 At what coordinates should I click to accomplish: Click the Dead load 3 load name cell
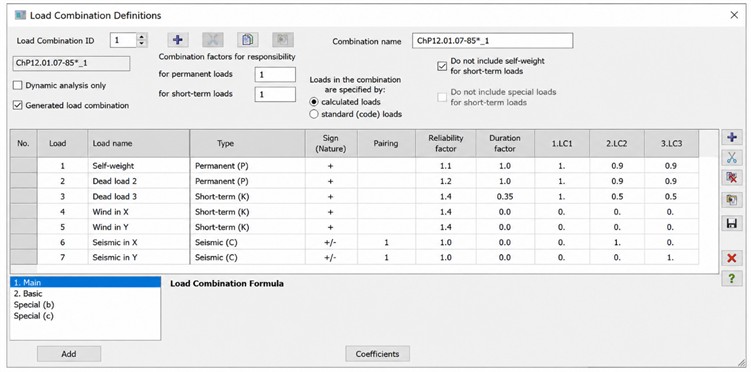click(139, 196)
